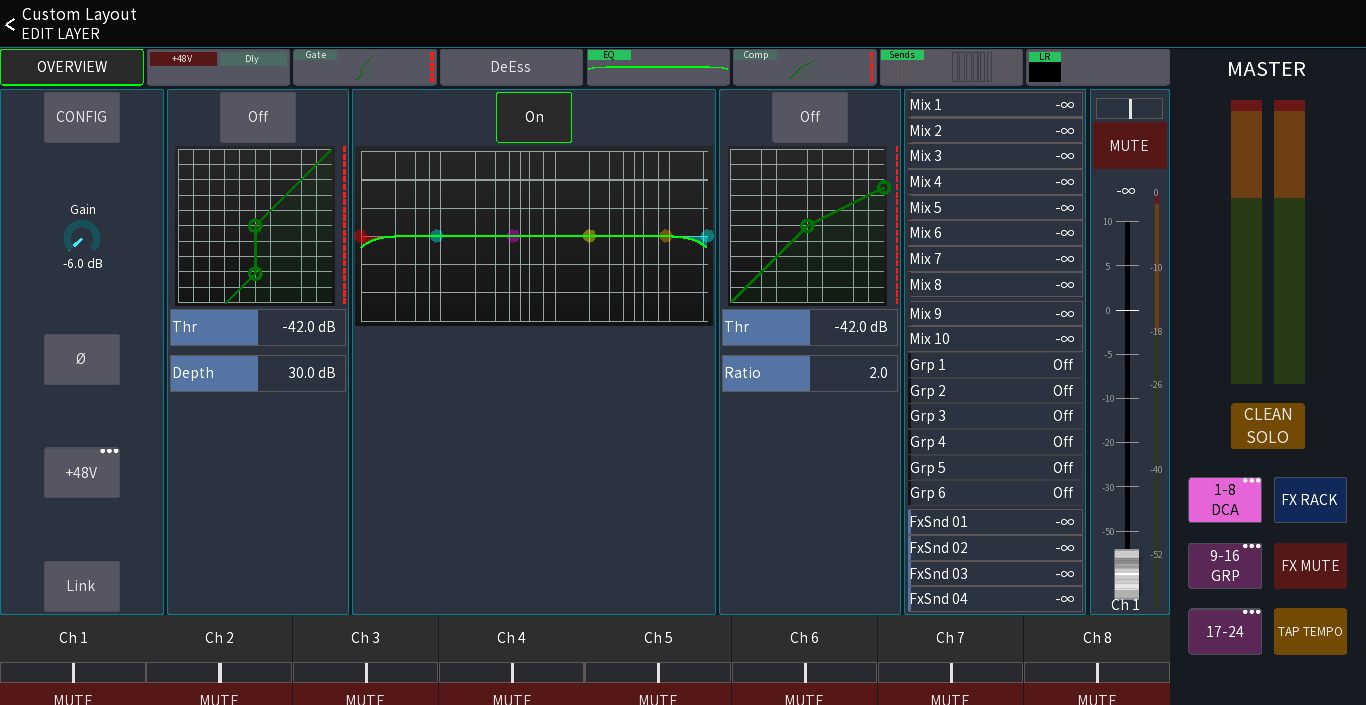Switch to 17-24 layer
1366x705 pixels.
click(1225, 632)
